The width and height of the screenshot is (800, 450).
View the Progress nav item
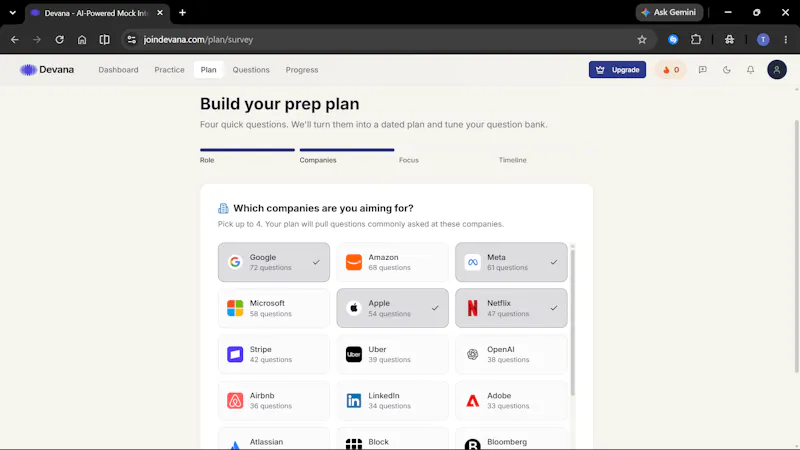[x=302, y=70]
